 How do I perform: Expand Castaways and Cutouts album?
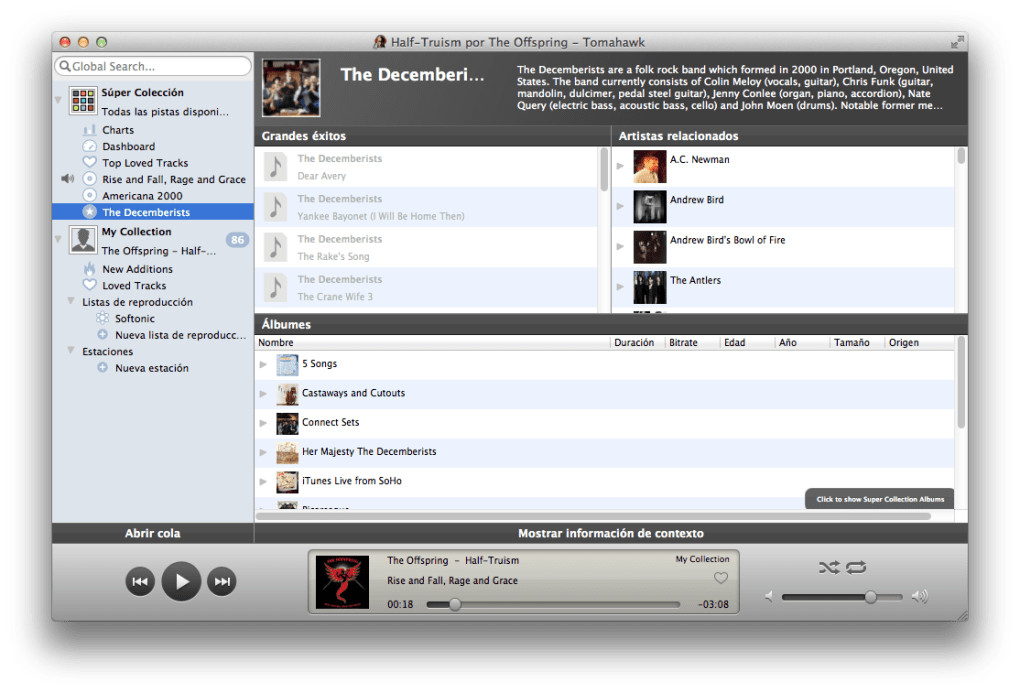click(x=263, y=394)
